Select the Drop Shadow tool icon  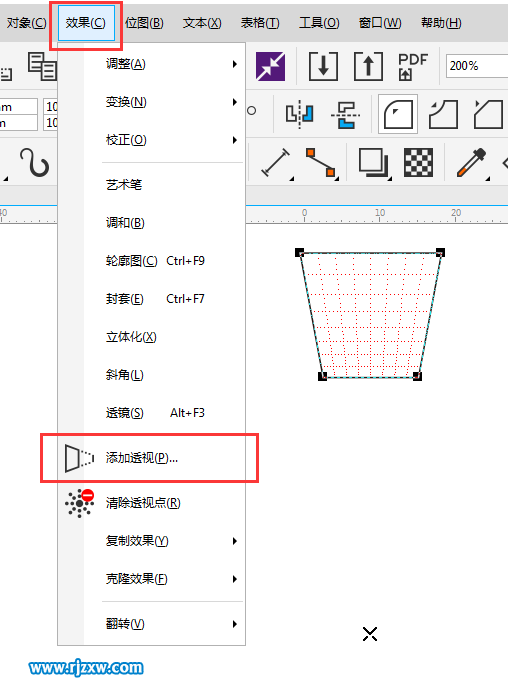373,163
